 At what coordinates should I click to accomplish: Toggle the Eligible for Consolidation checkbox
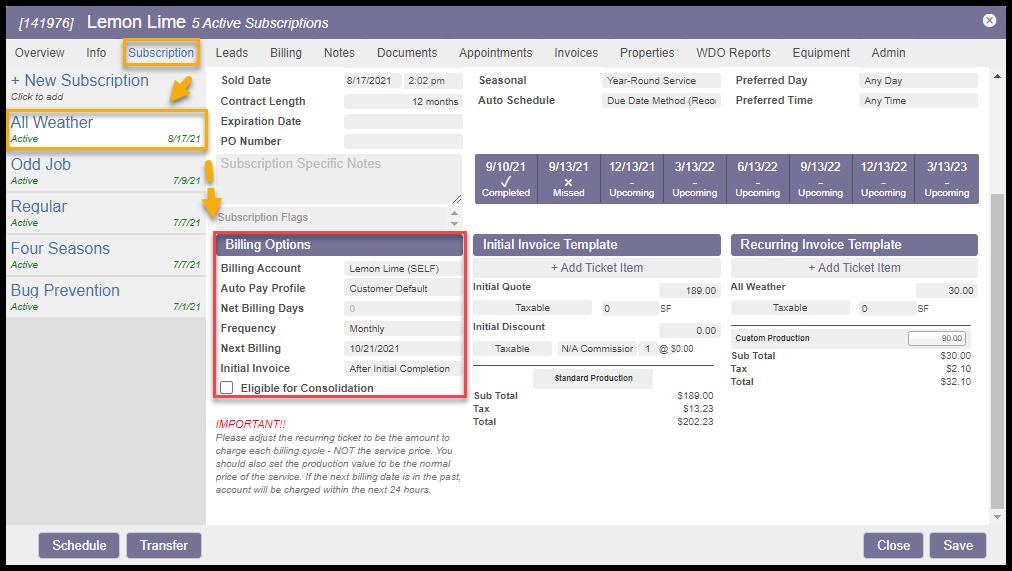pyautogui.click(x=227, y=388)
